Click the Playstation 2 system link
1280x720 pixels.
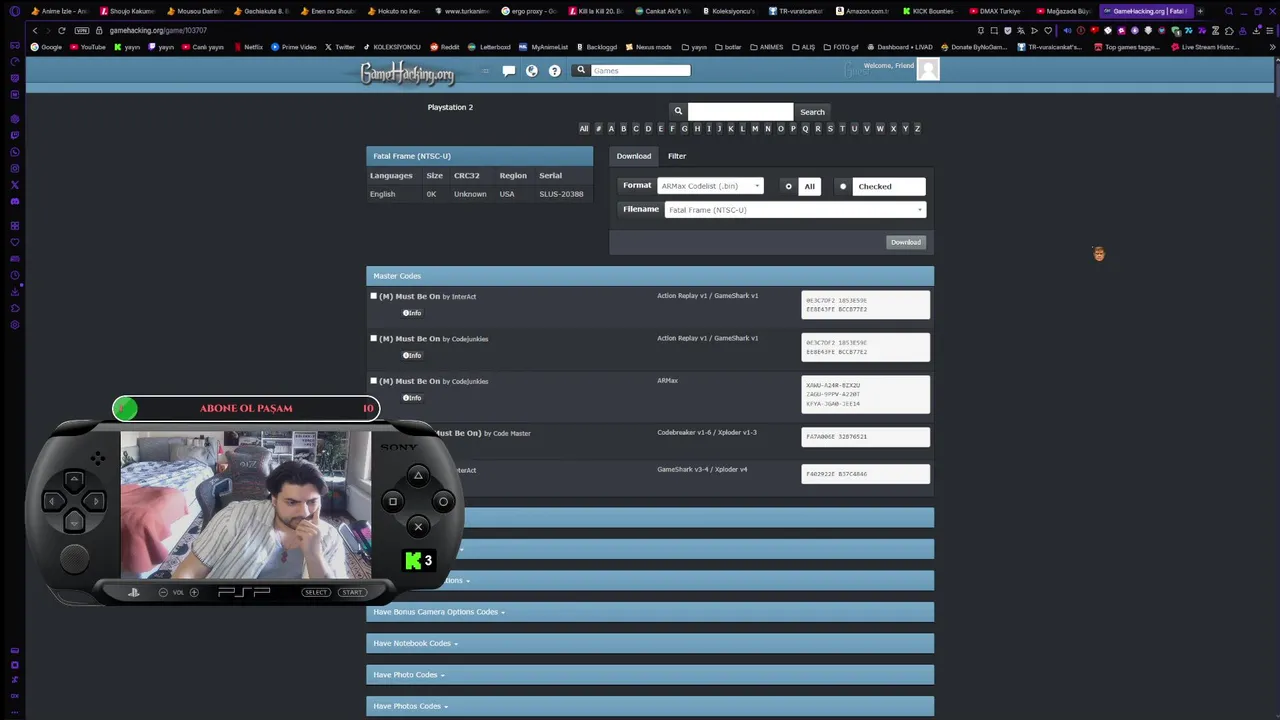pos(450,107)
